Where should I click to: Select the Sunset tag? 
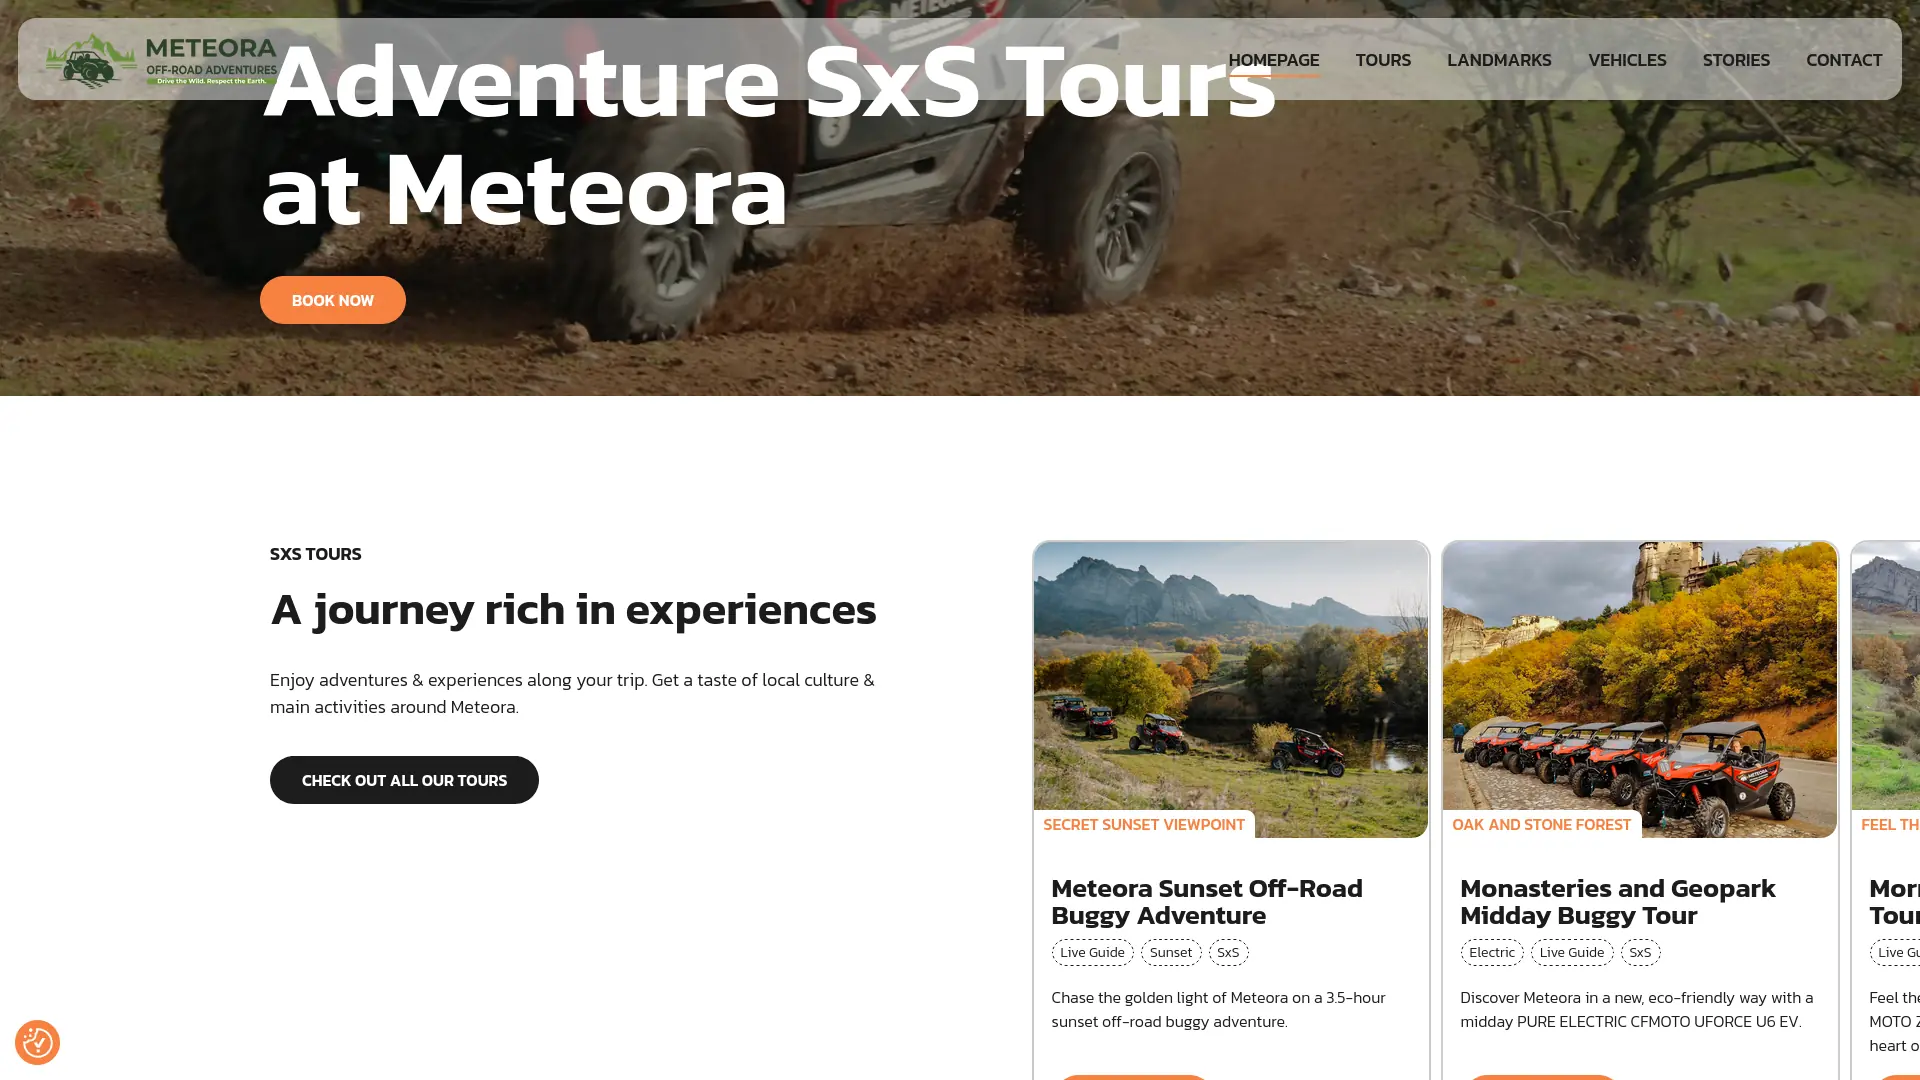pos(1171,952)
